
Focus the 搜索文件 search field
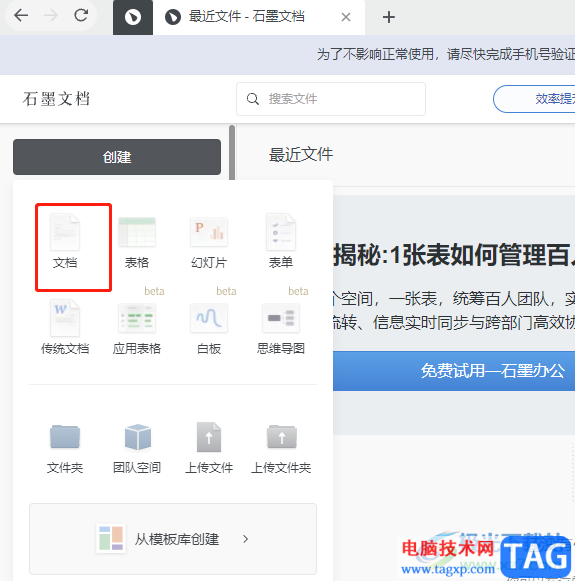pos(331,99)
